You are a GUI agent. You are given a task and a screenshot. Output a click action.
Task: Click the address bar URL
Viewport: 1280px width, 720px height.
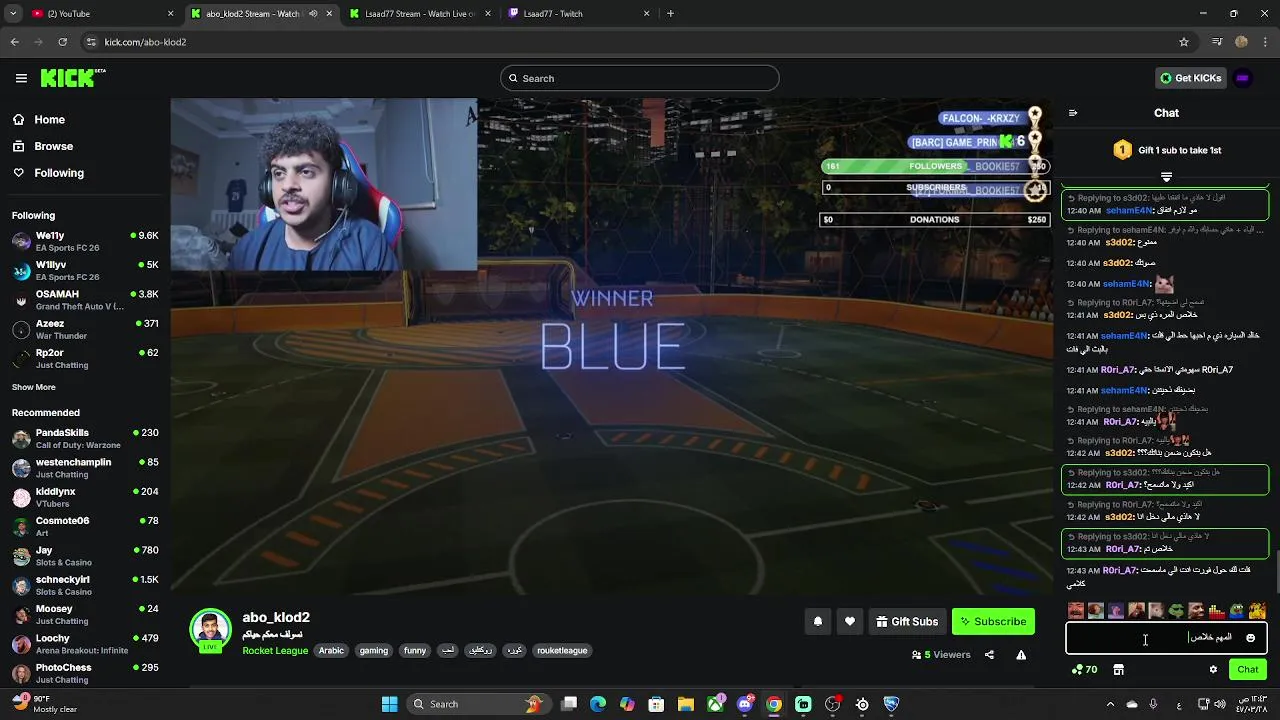[x=145, y=42]
